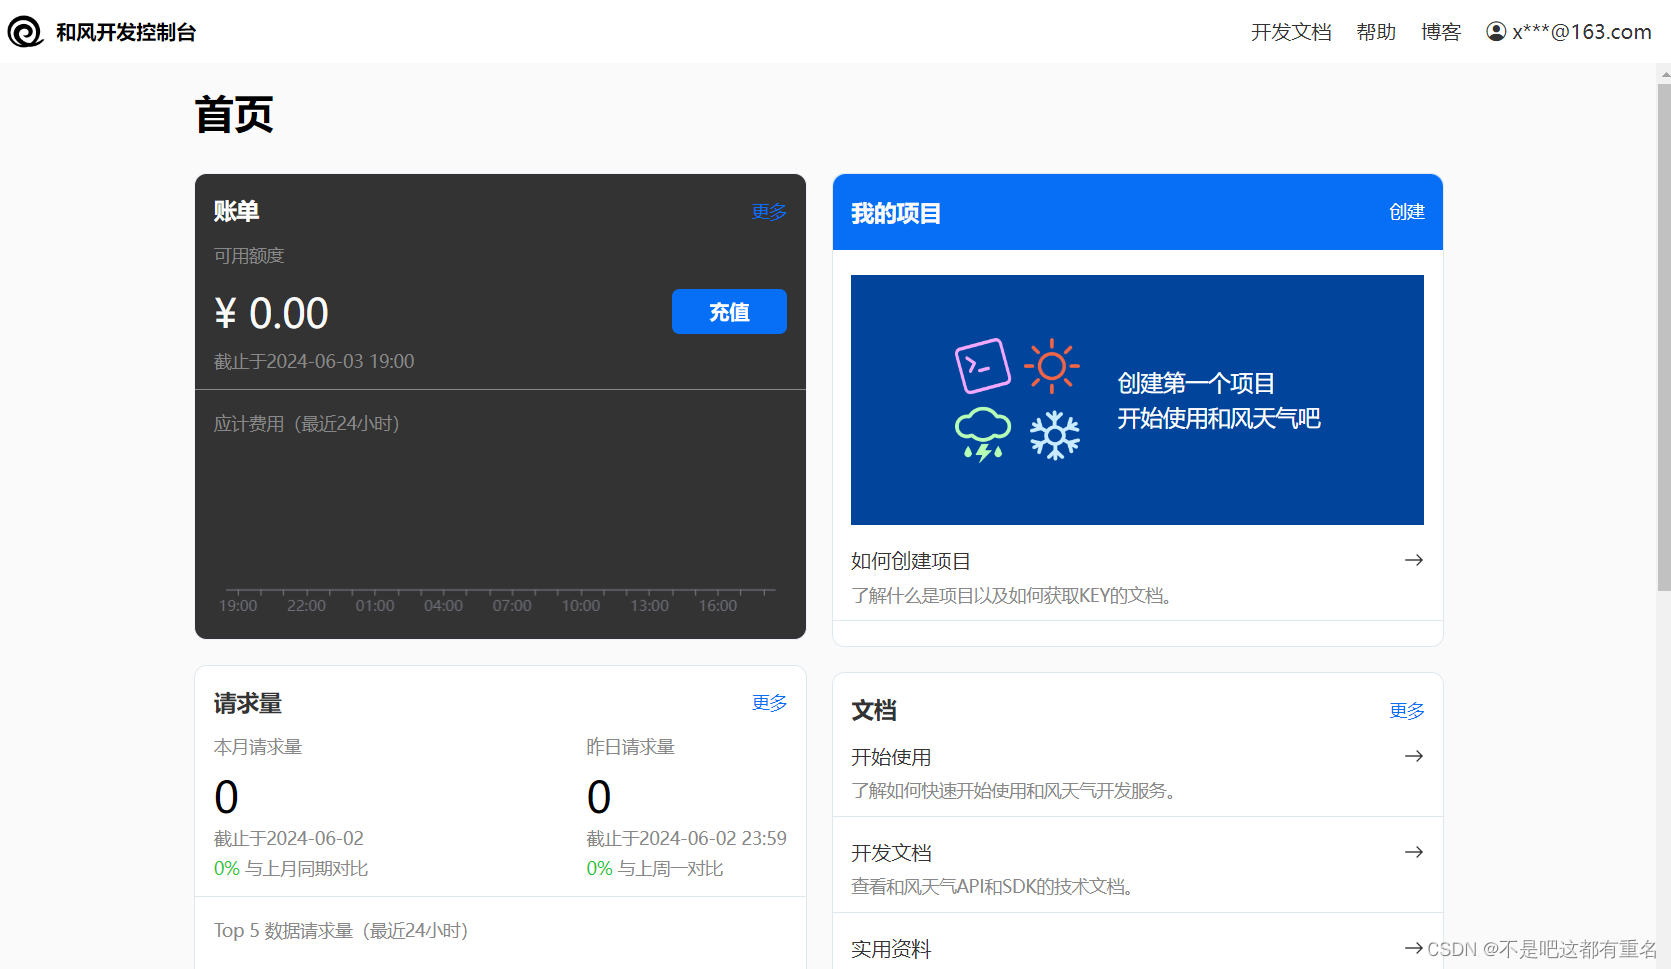This screenshot has width=1671, height=969.
Task: Click the 充值 recharge button
Action: [729, 312]
